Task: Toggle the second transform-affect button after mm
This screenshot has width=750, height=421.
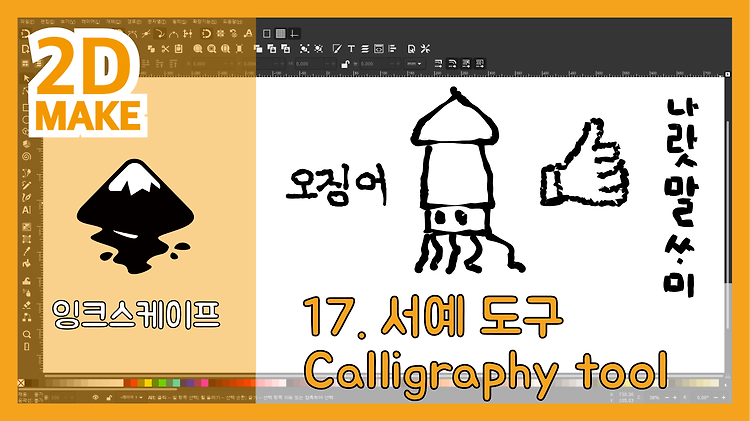Action: click(x=452, y=63)
